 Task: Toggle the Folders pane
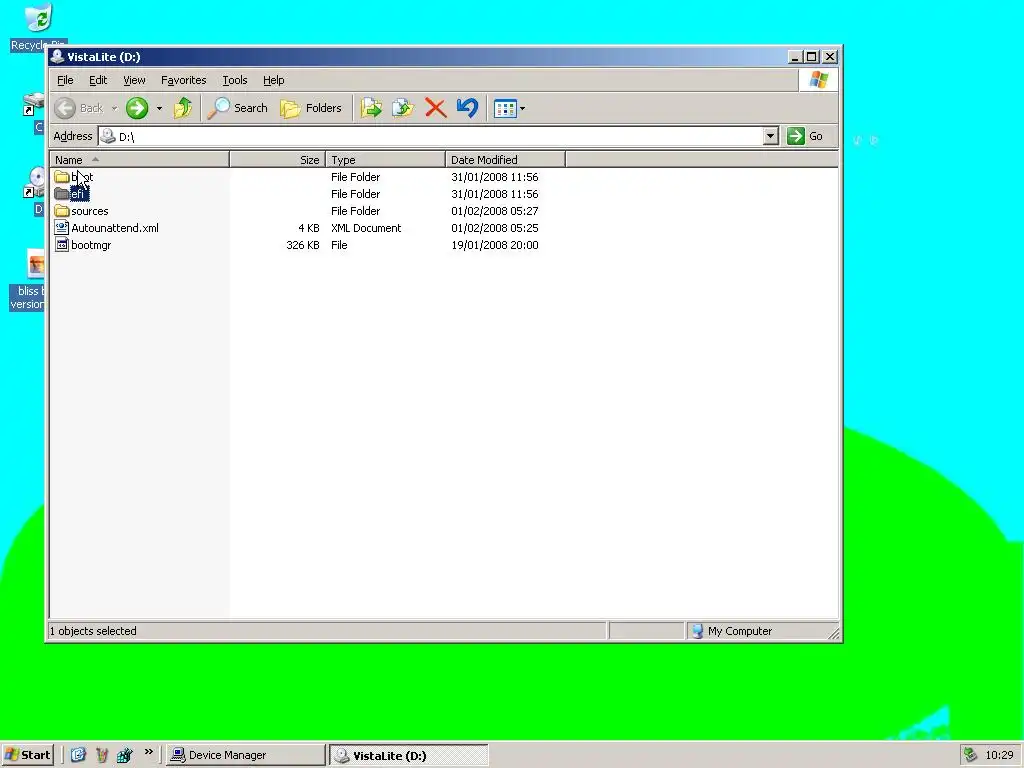[x=311, y=108]
